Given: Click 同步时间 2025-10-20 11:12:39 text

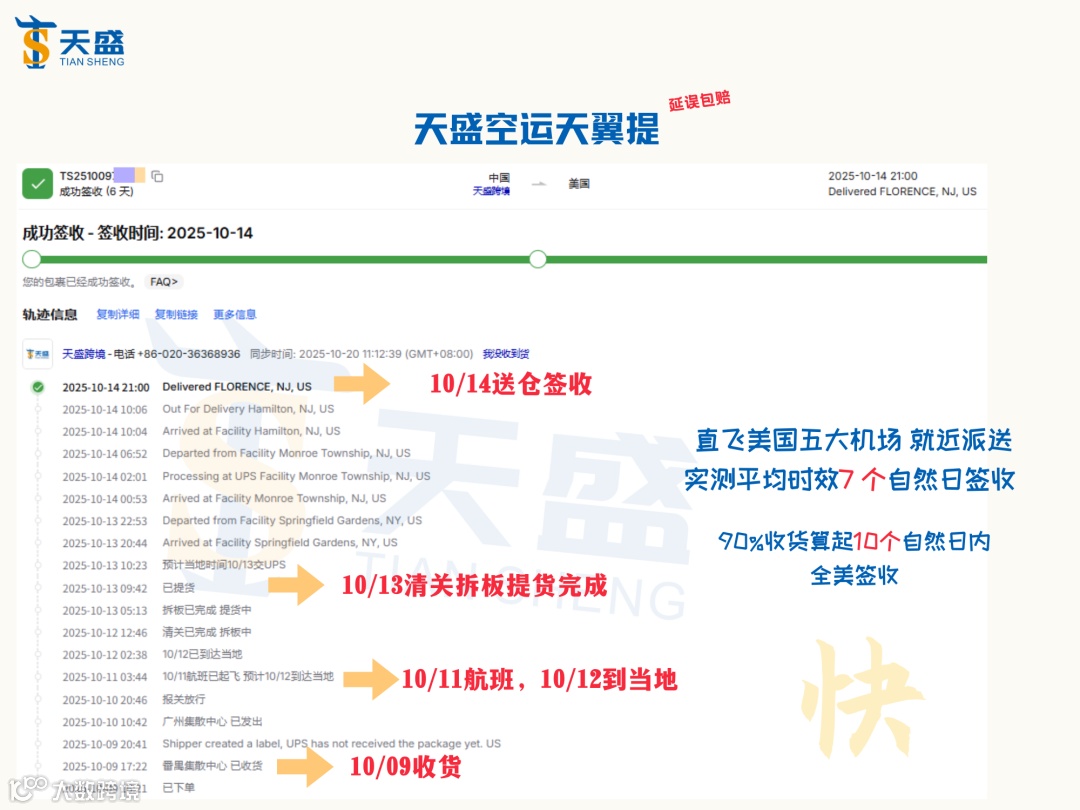Looking at the screenshot, I should (x=362, y=353).
